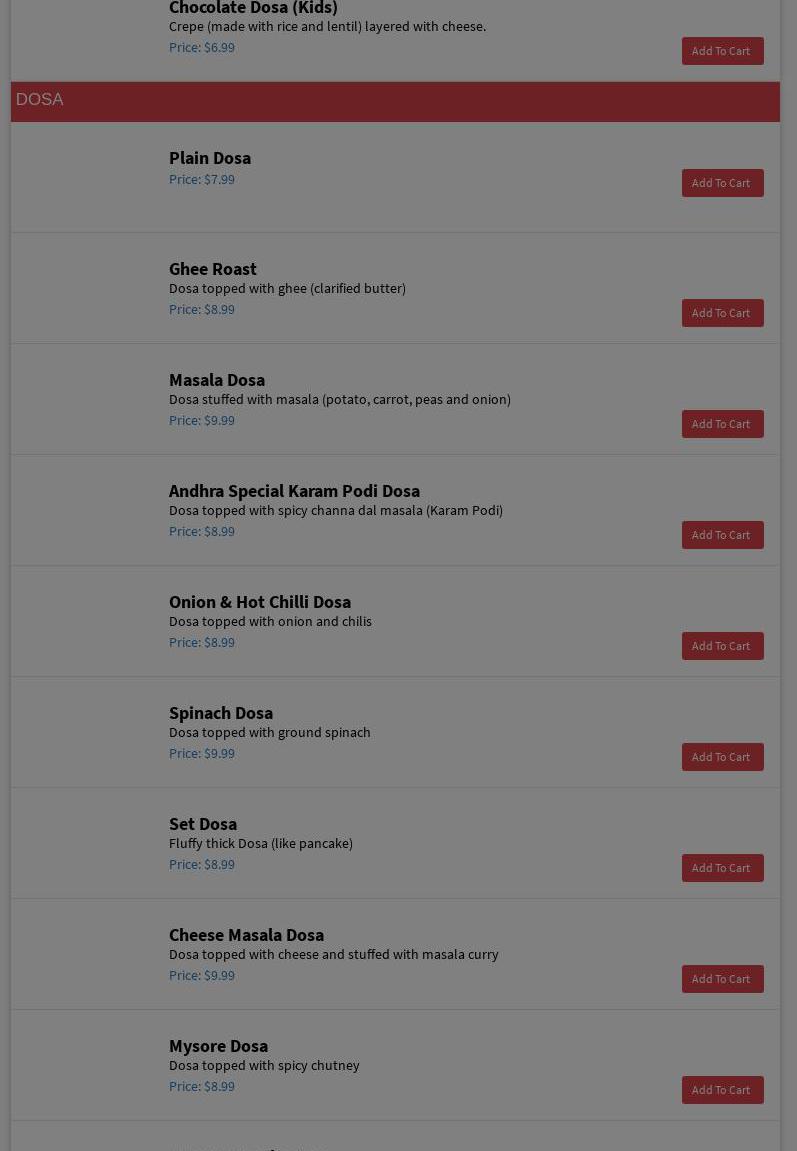Add Mysore Dosa to cart
The width and height of the screenshot is (797, 1151).
tap(722, 1090)
